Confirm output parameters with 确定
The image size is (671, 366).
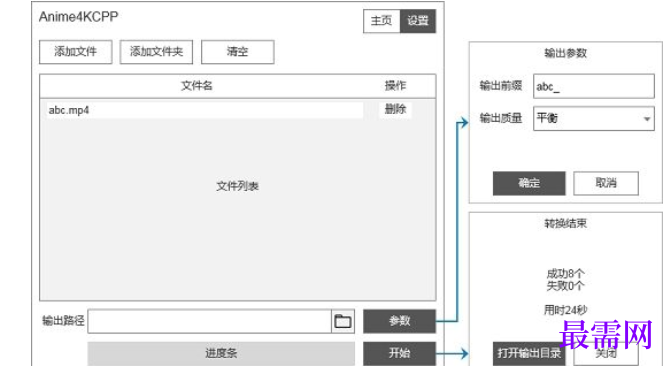pos(529,183)
